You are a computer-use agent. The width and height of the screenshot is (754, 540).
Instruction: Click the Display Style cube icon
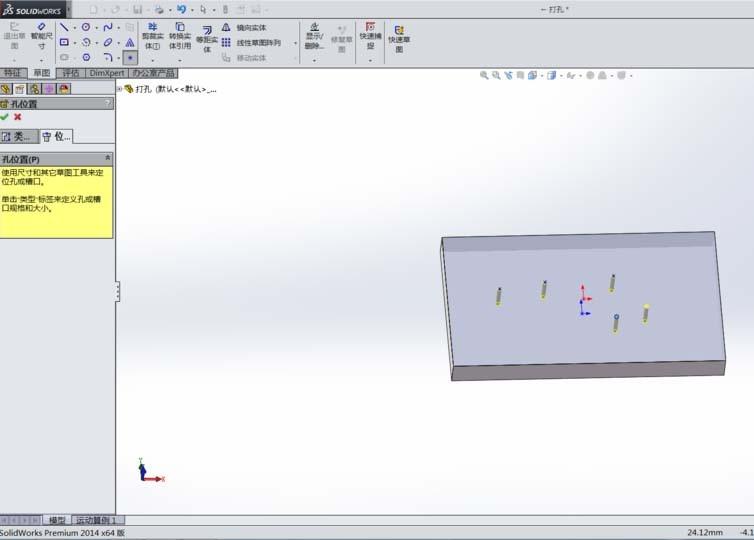552,75
